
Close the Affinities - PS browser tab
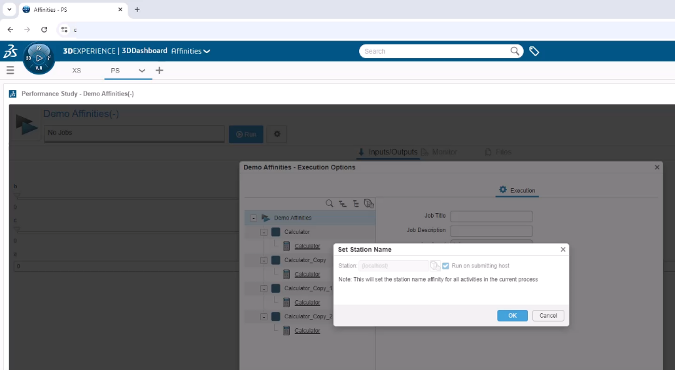(x=120, y=9)
